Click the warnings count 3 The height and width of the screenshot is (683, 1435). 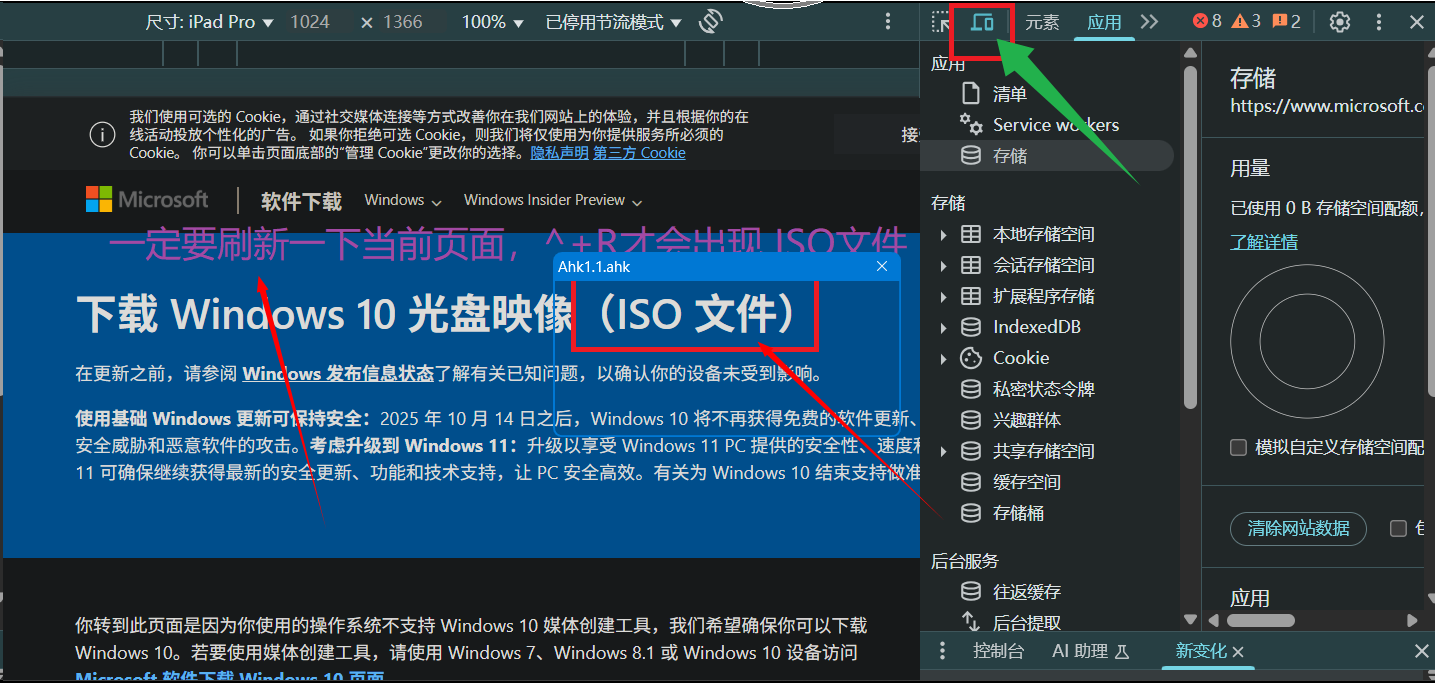[x=1246, y=21]
